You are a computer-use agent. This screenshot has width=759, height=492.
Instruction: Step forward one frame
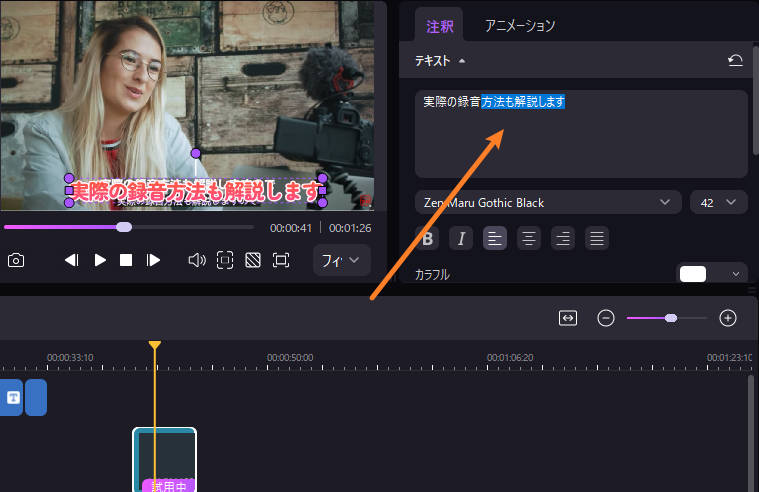tap(153, 261)
